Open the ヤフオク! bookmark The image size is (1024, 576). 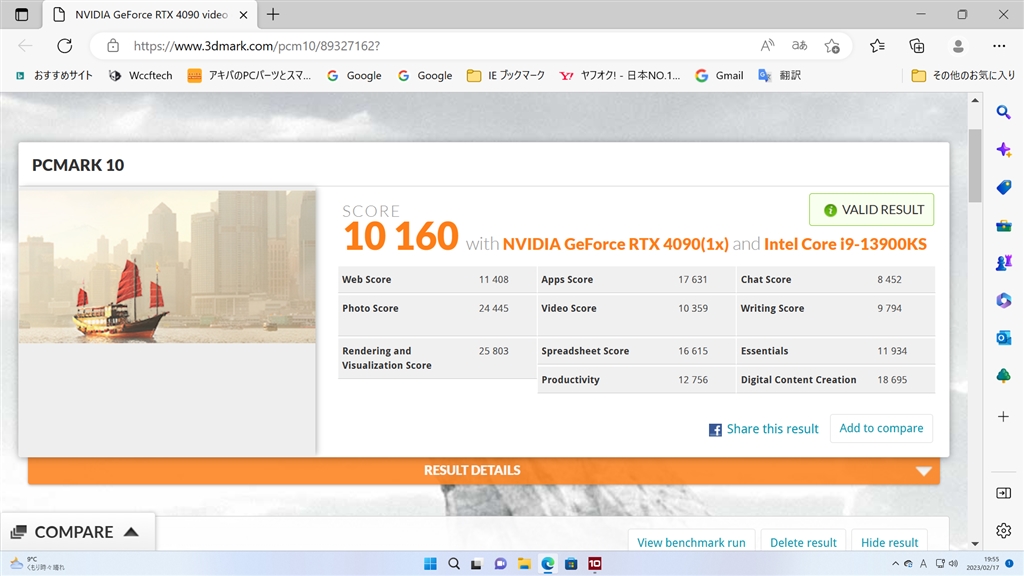pos(620,76)
